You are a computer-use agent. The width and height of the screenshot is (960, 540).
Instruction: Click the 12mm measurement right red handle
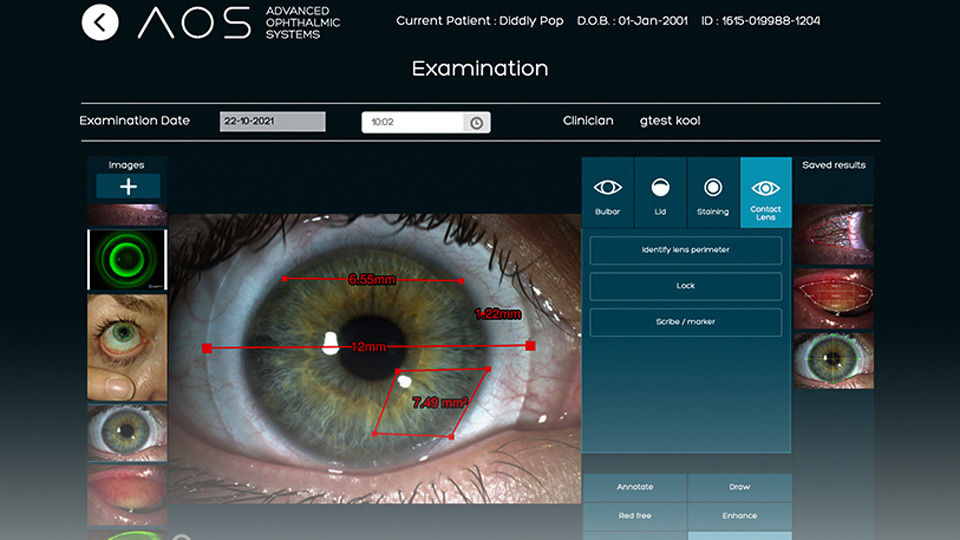coord(530,346)
